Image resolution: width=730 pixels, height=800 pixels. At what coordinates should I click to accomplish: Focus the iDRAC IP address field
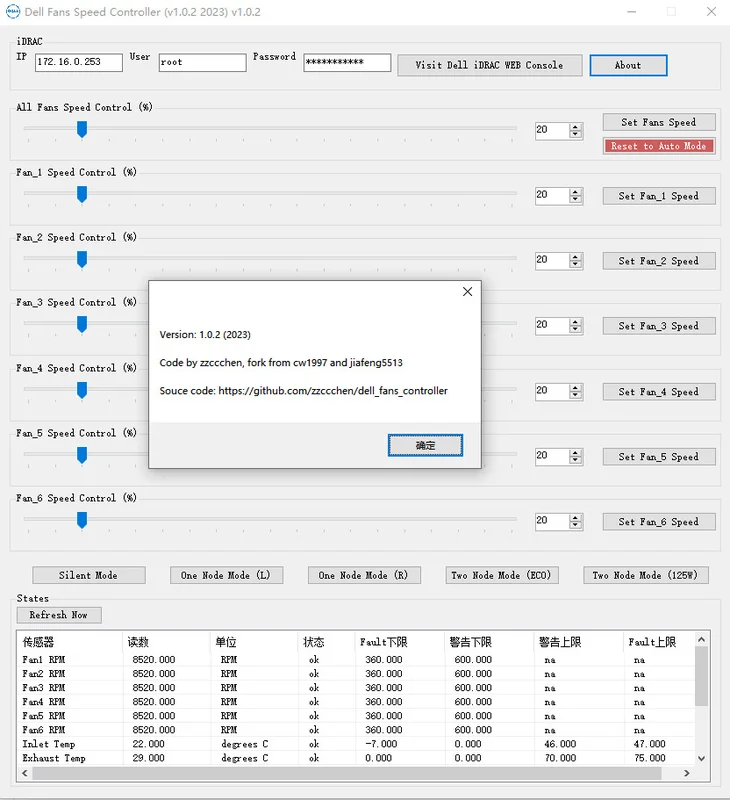point(79,62)
